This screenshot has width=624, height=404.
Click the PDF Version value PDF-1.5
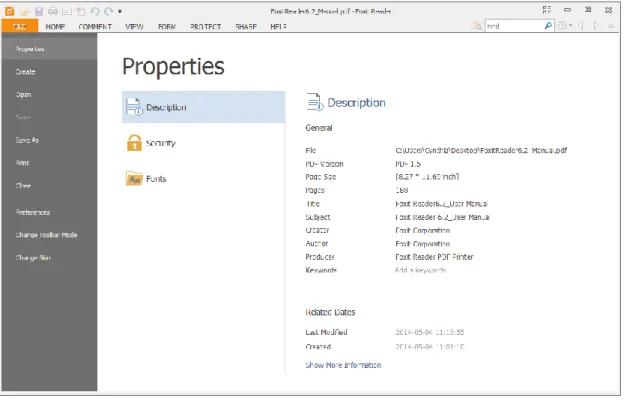point(408,164)
